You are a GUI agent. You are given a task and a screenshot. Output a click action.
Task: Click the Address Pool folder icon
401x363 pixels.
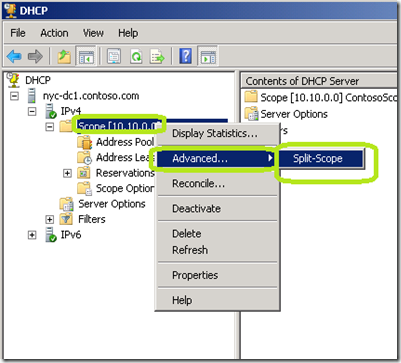pos(84,142)
